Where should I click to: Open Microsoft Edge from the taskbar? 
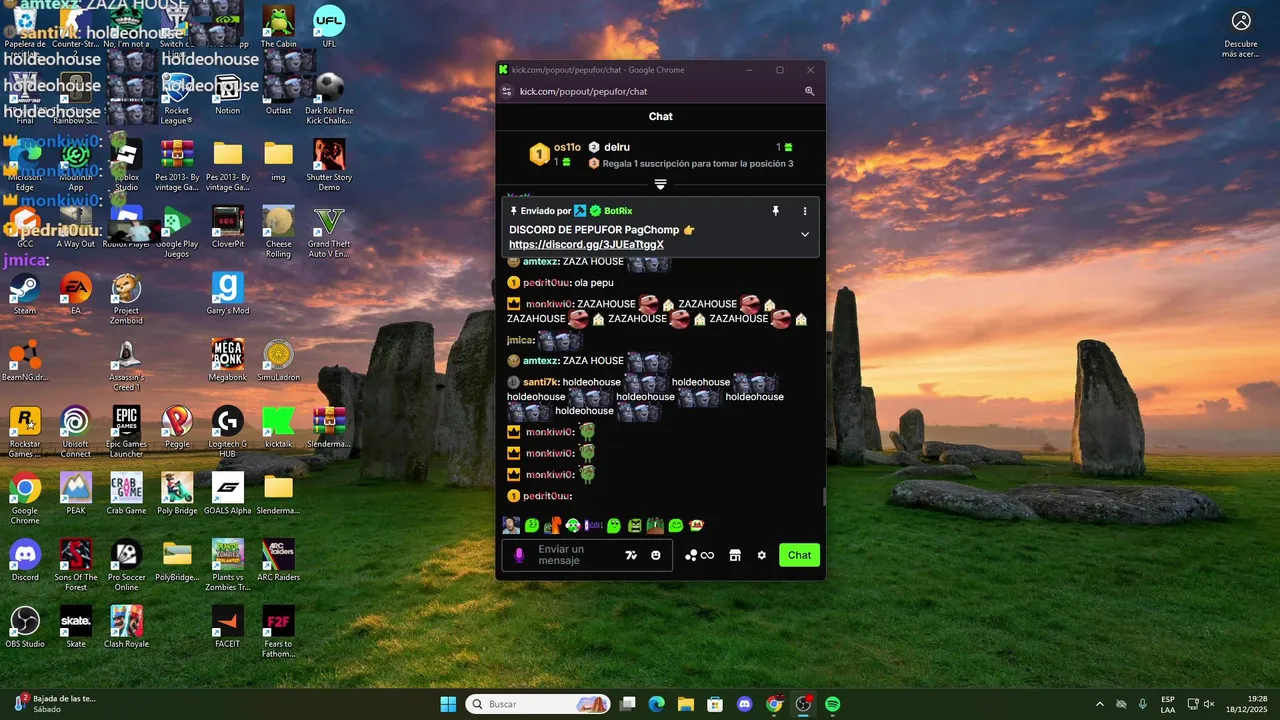(x=656, y=704)
